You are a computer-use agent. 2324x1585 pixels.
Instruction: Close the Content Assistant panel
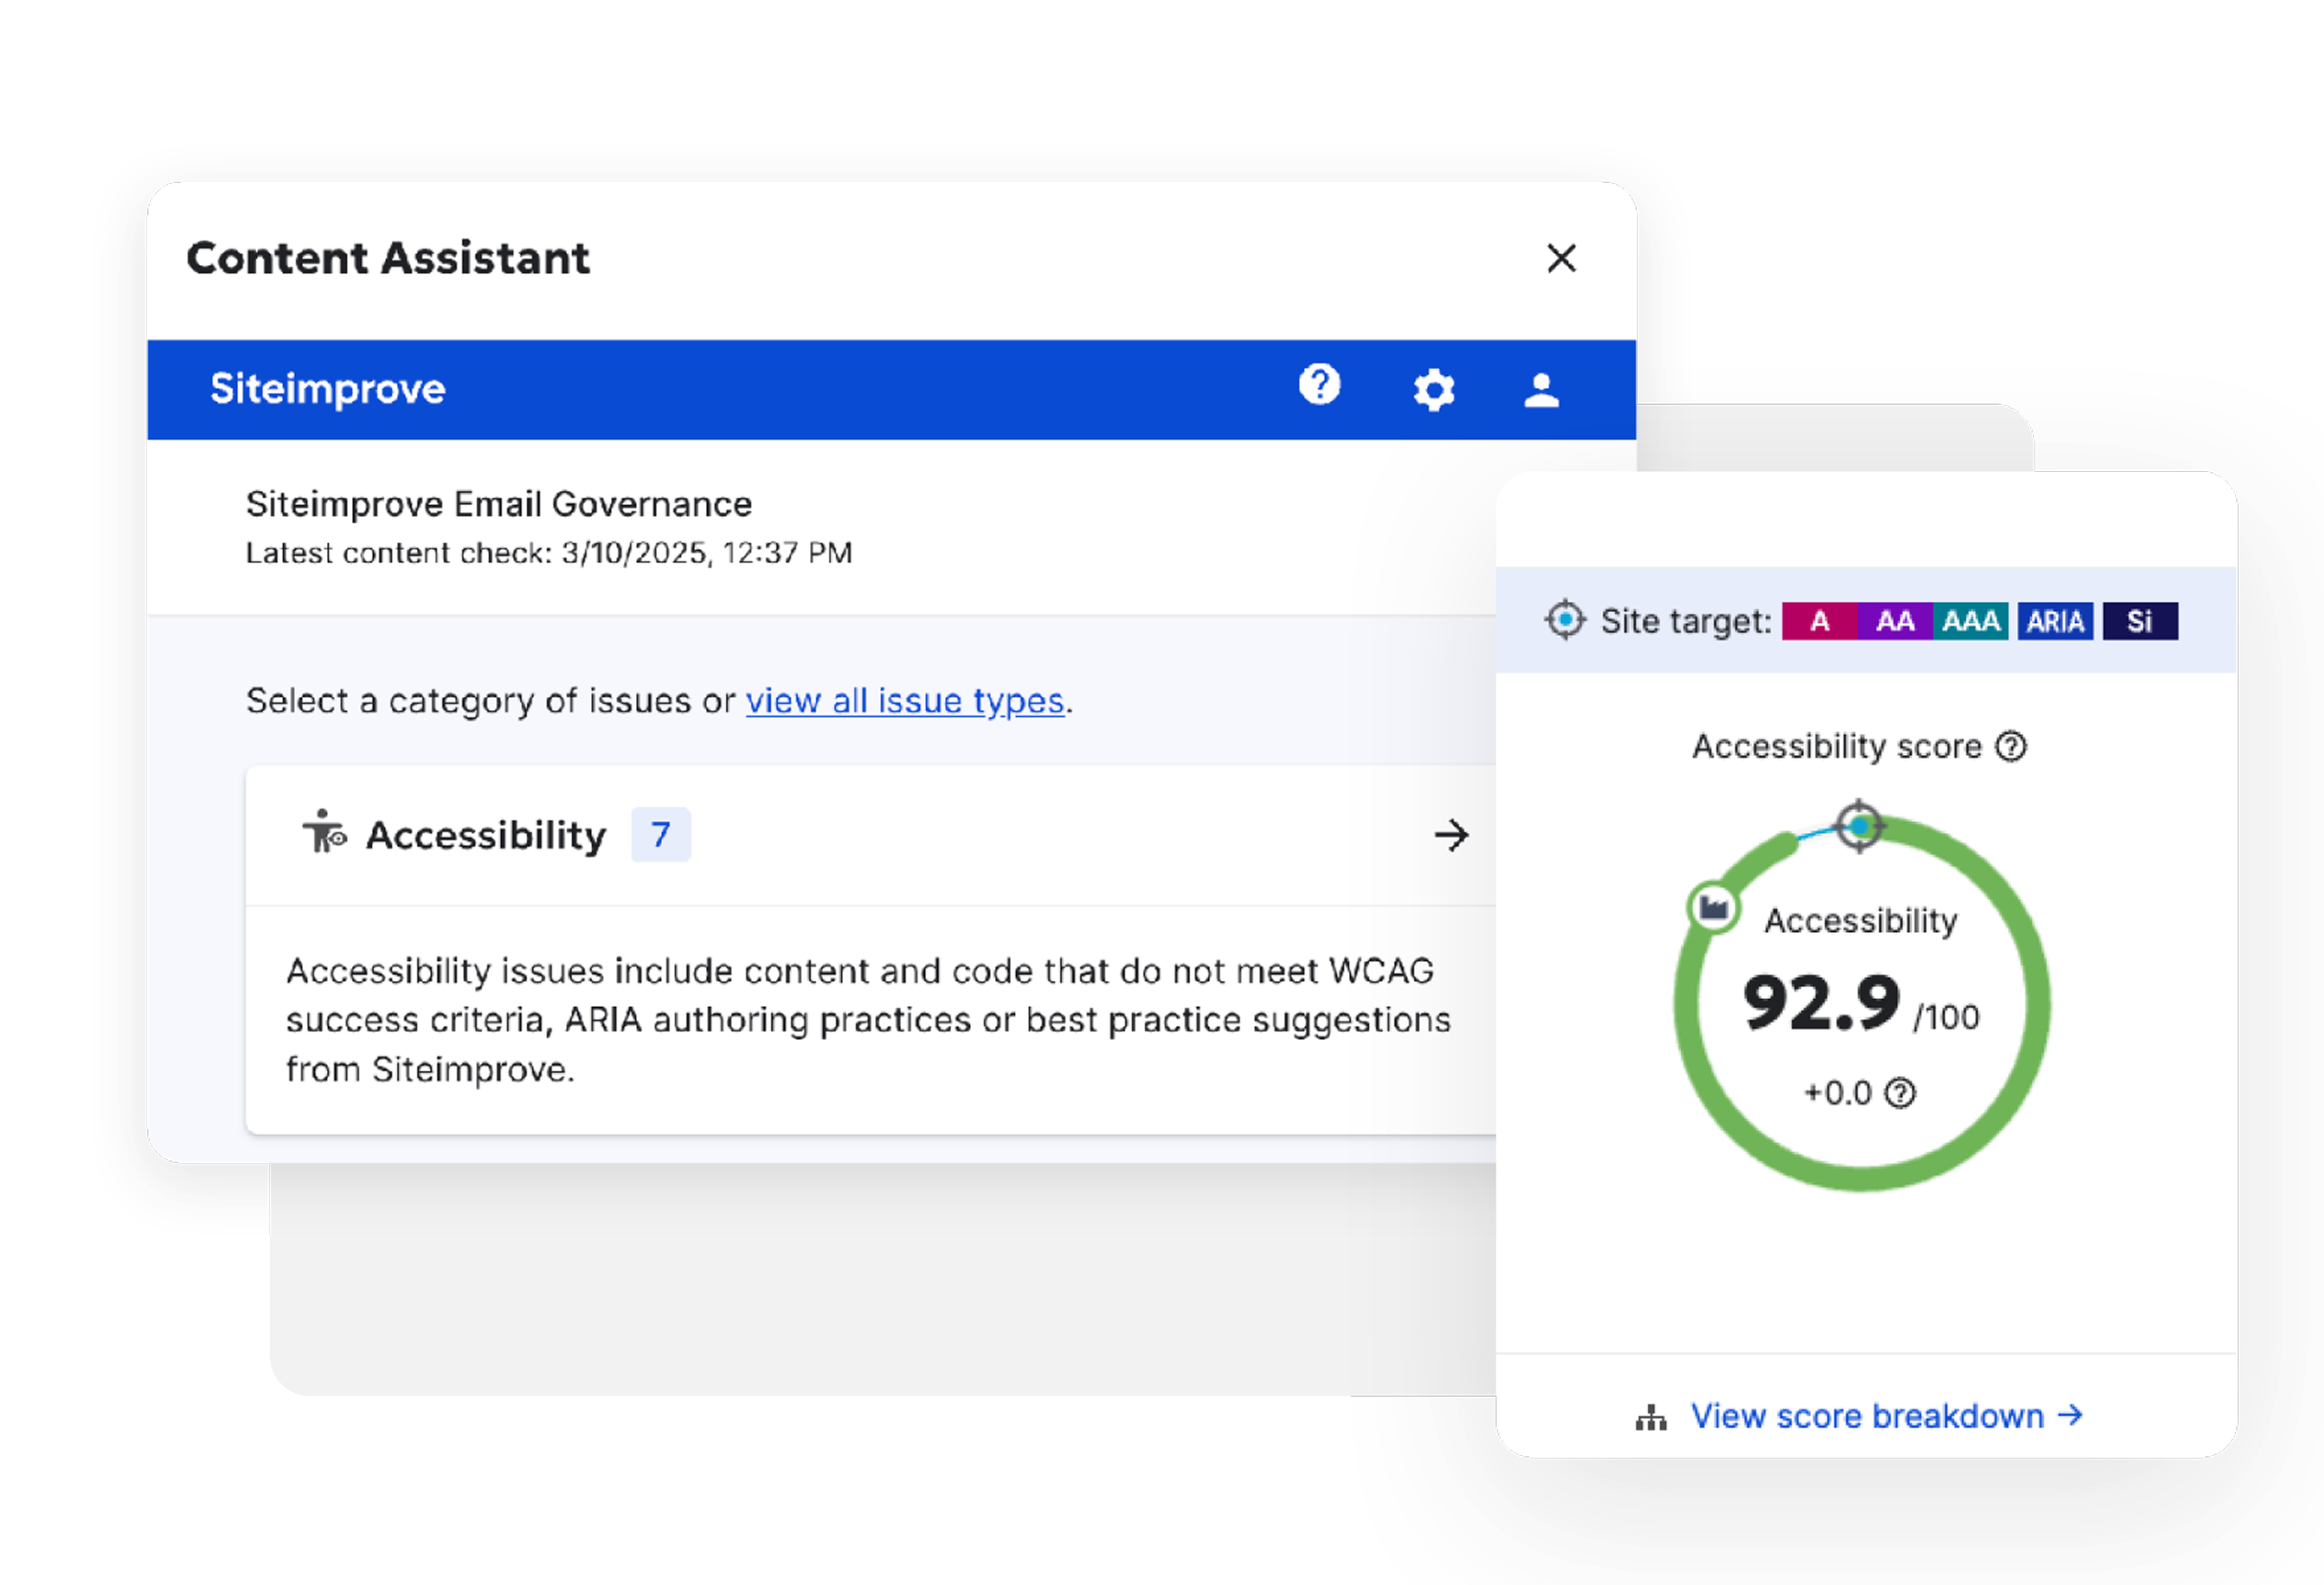[x=1561, y=258]
